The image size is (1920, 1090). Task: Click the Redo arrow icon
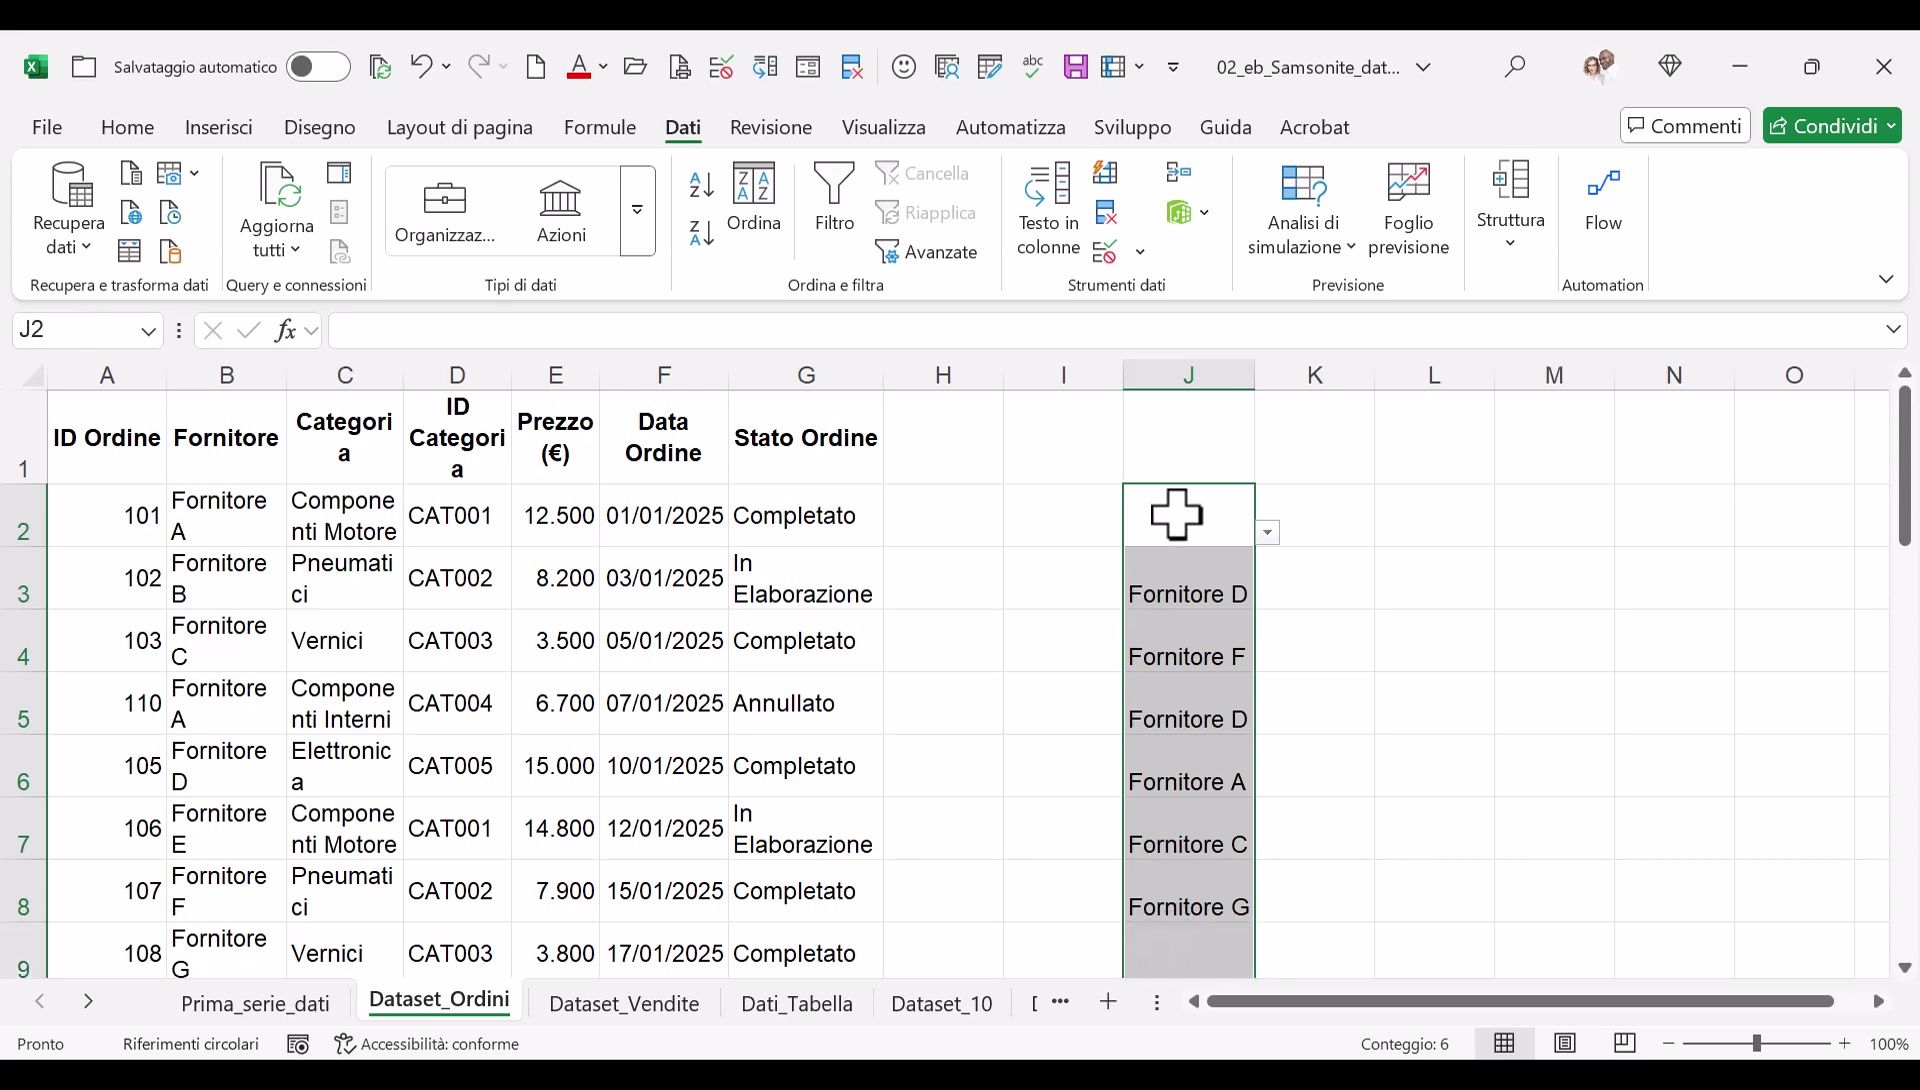click(479, 67)
